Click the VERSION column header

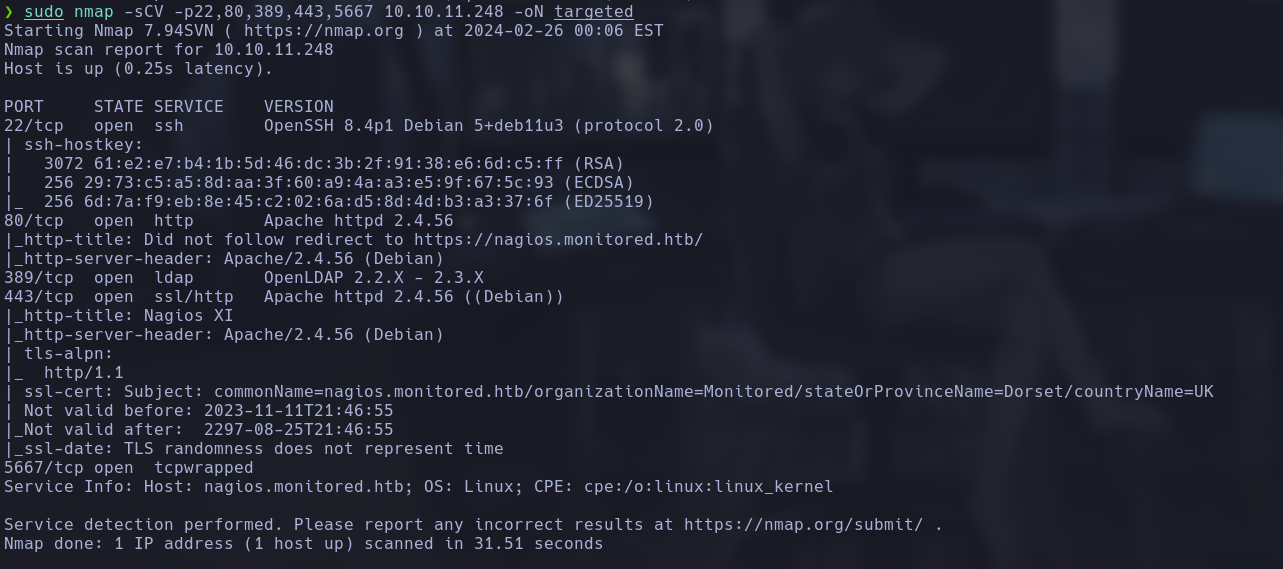point(299,107)
